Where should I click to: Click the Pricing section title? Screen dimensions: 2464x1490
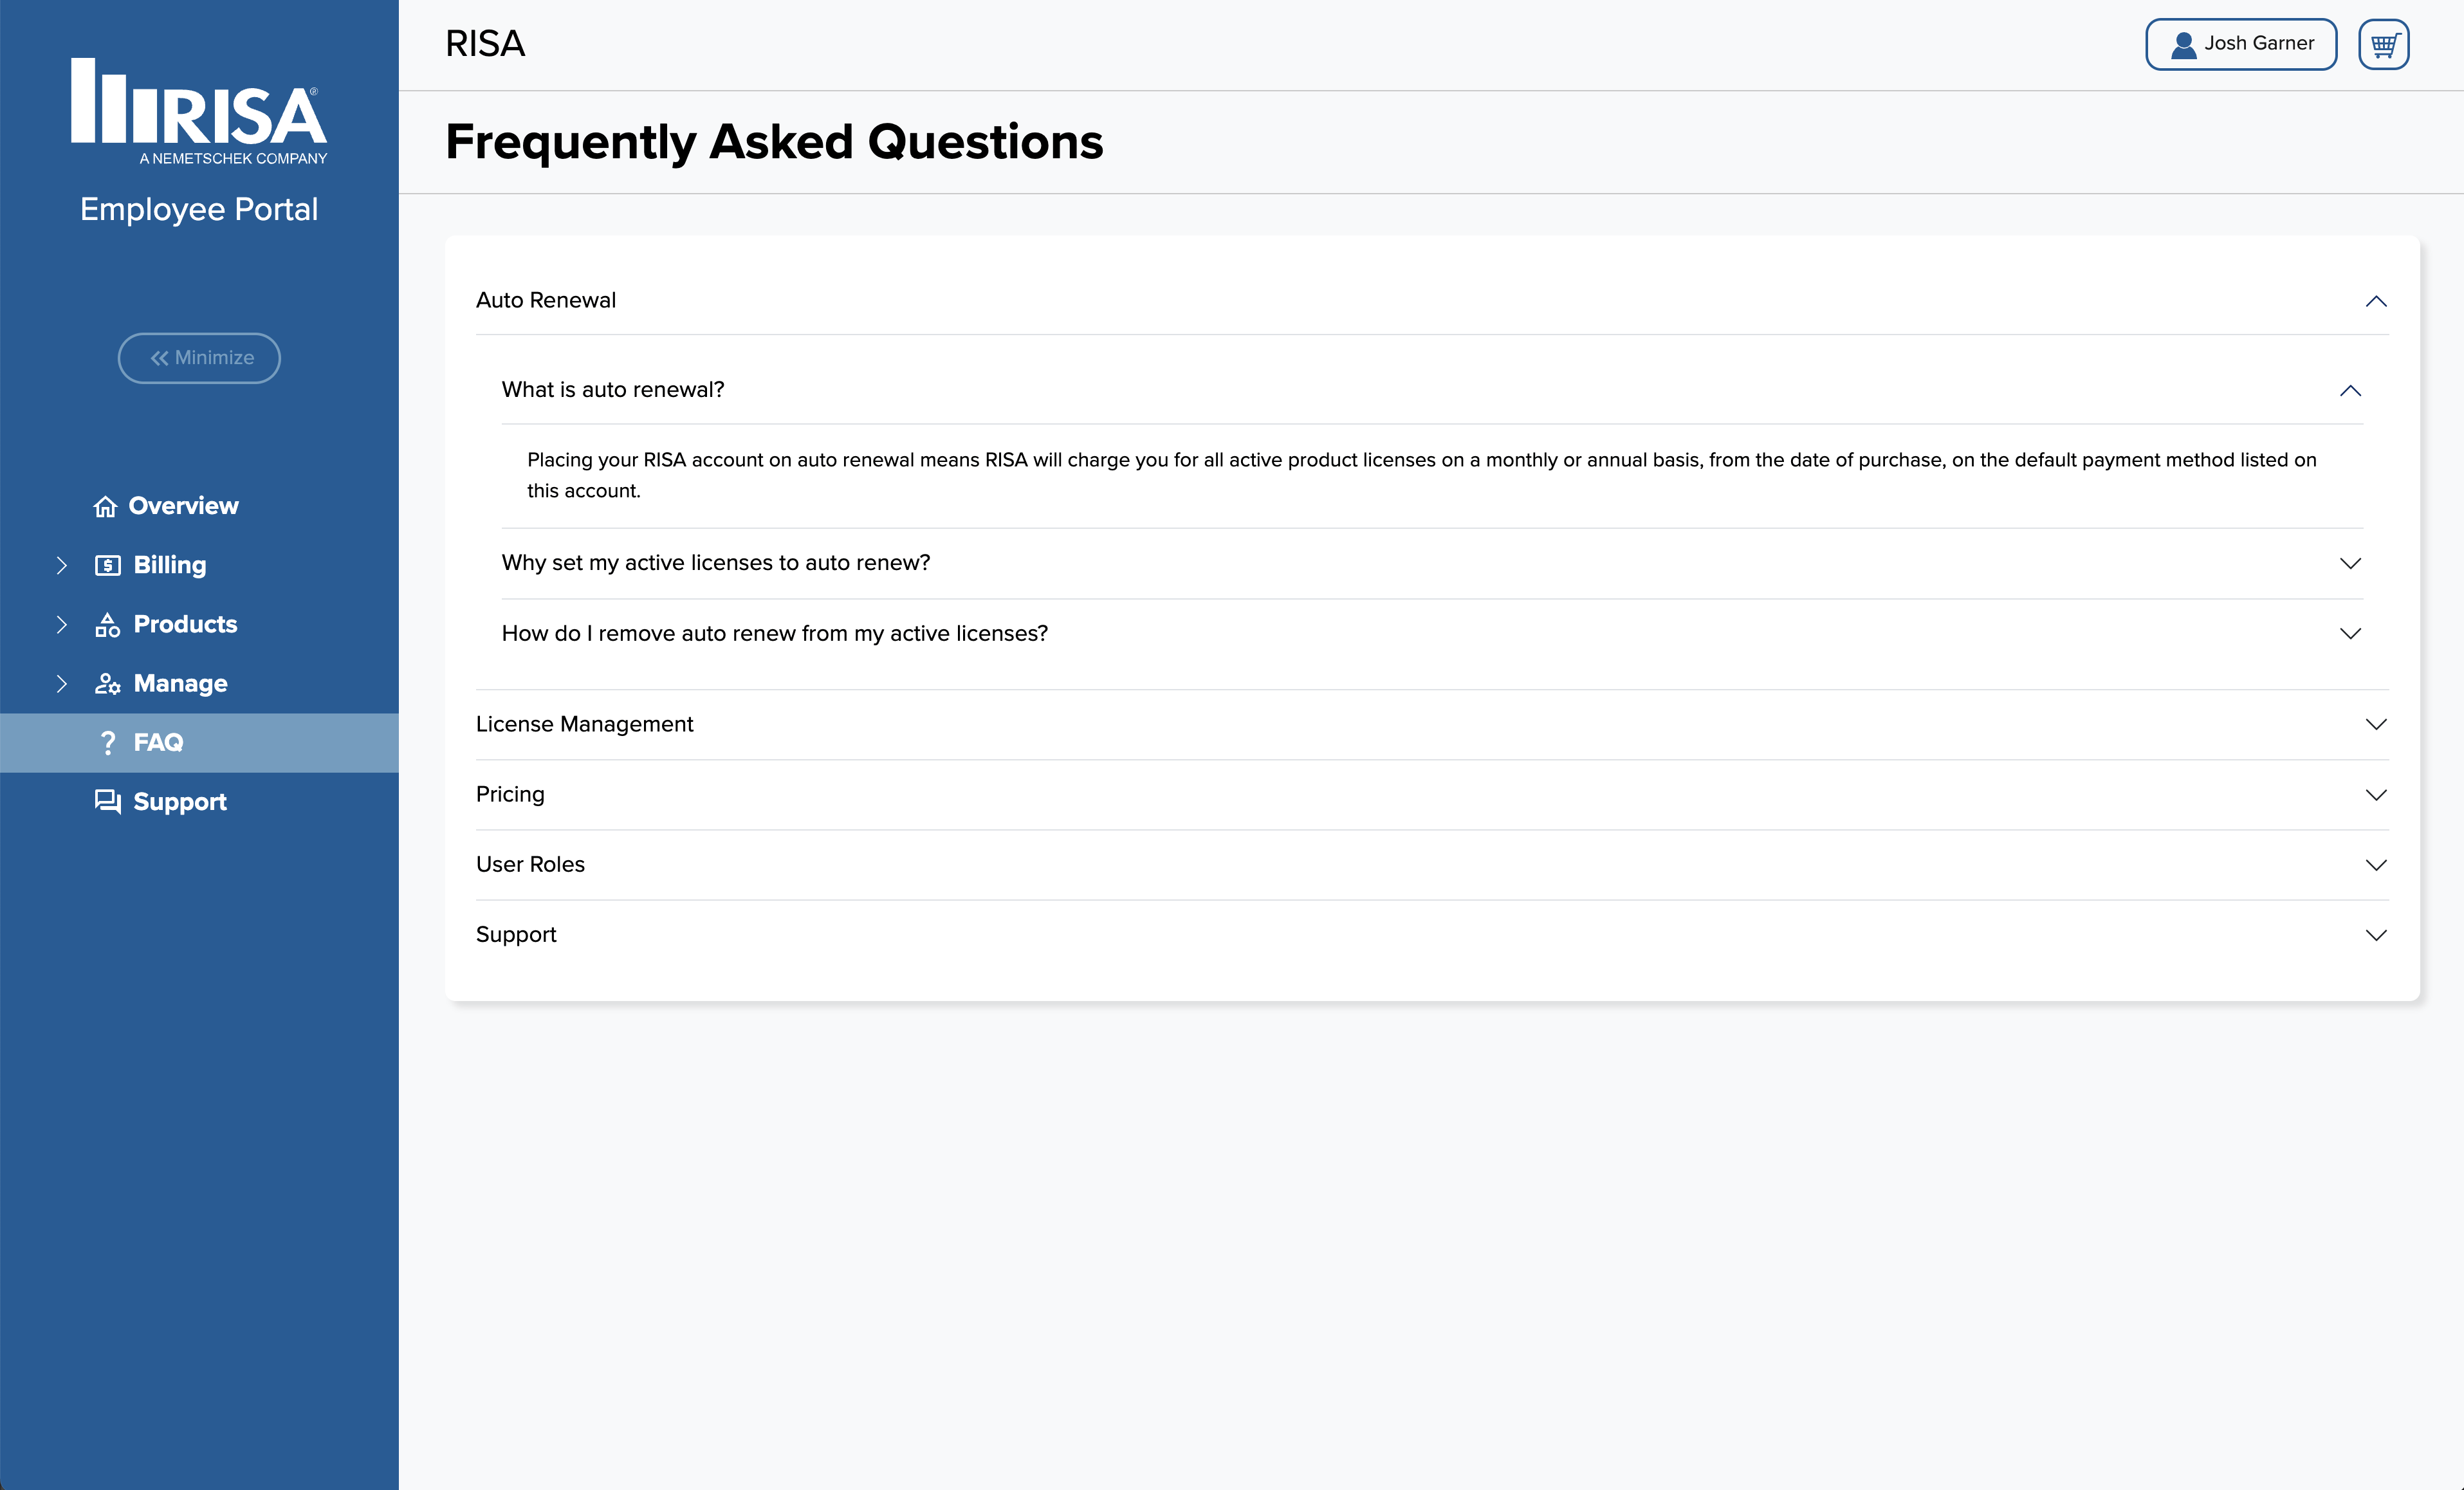pos(510,794)
